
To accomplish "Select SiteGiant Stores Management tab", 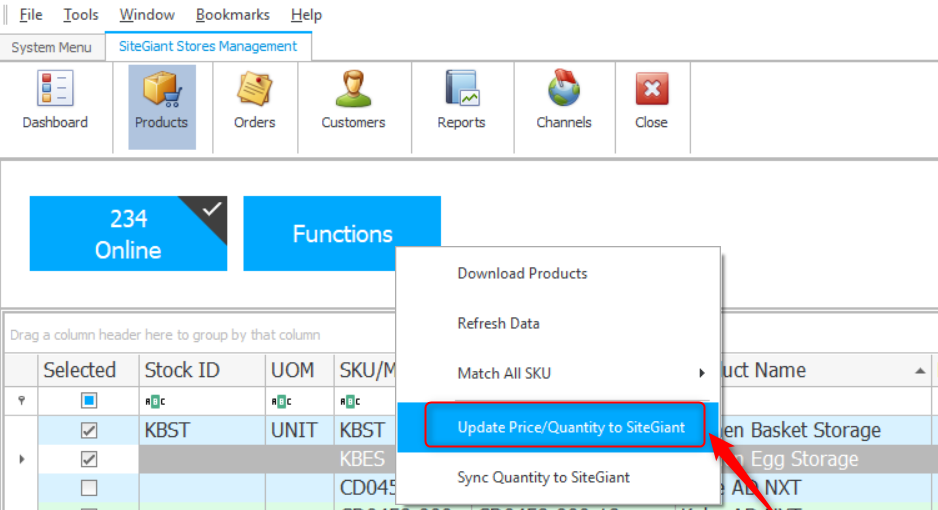I will click(208, 46).
